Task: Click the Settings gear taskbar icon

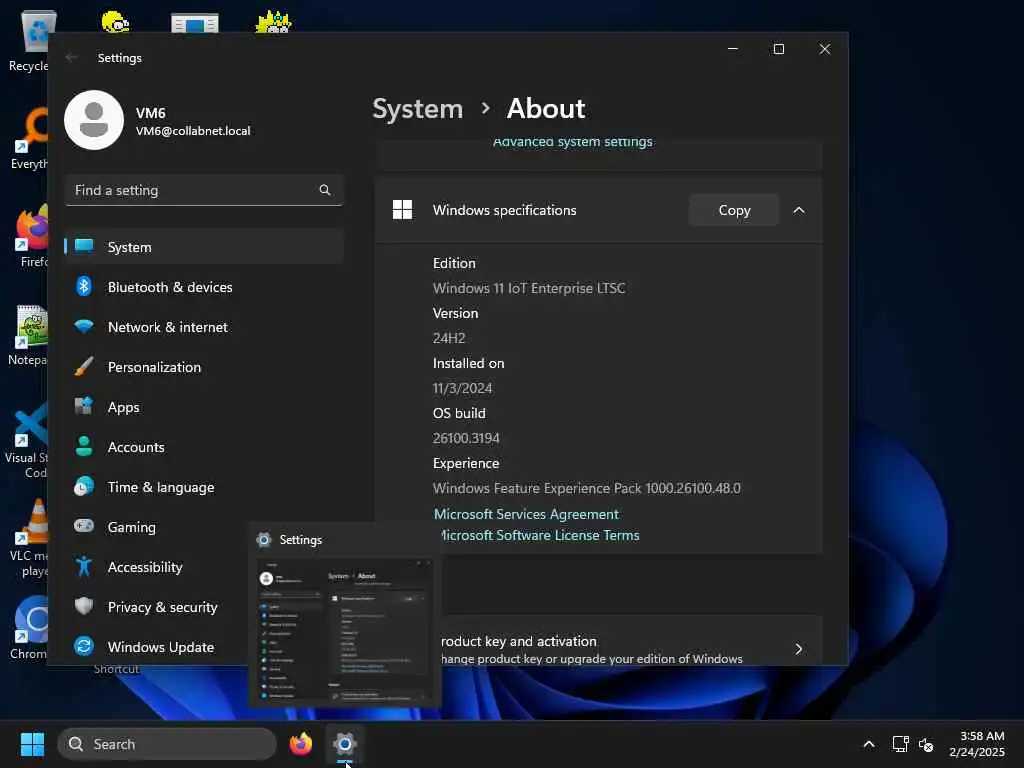Action: [x=345, y=744]
